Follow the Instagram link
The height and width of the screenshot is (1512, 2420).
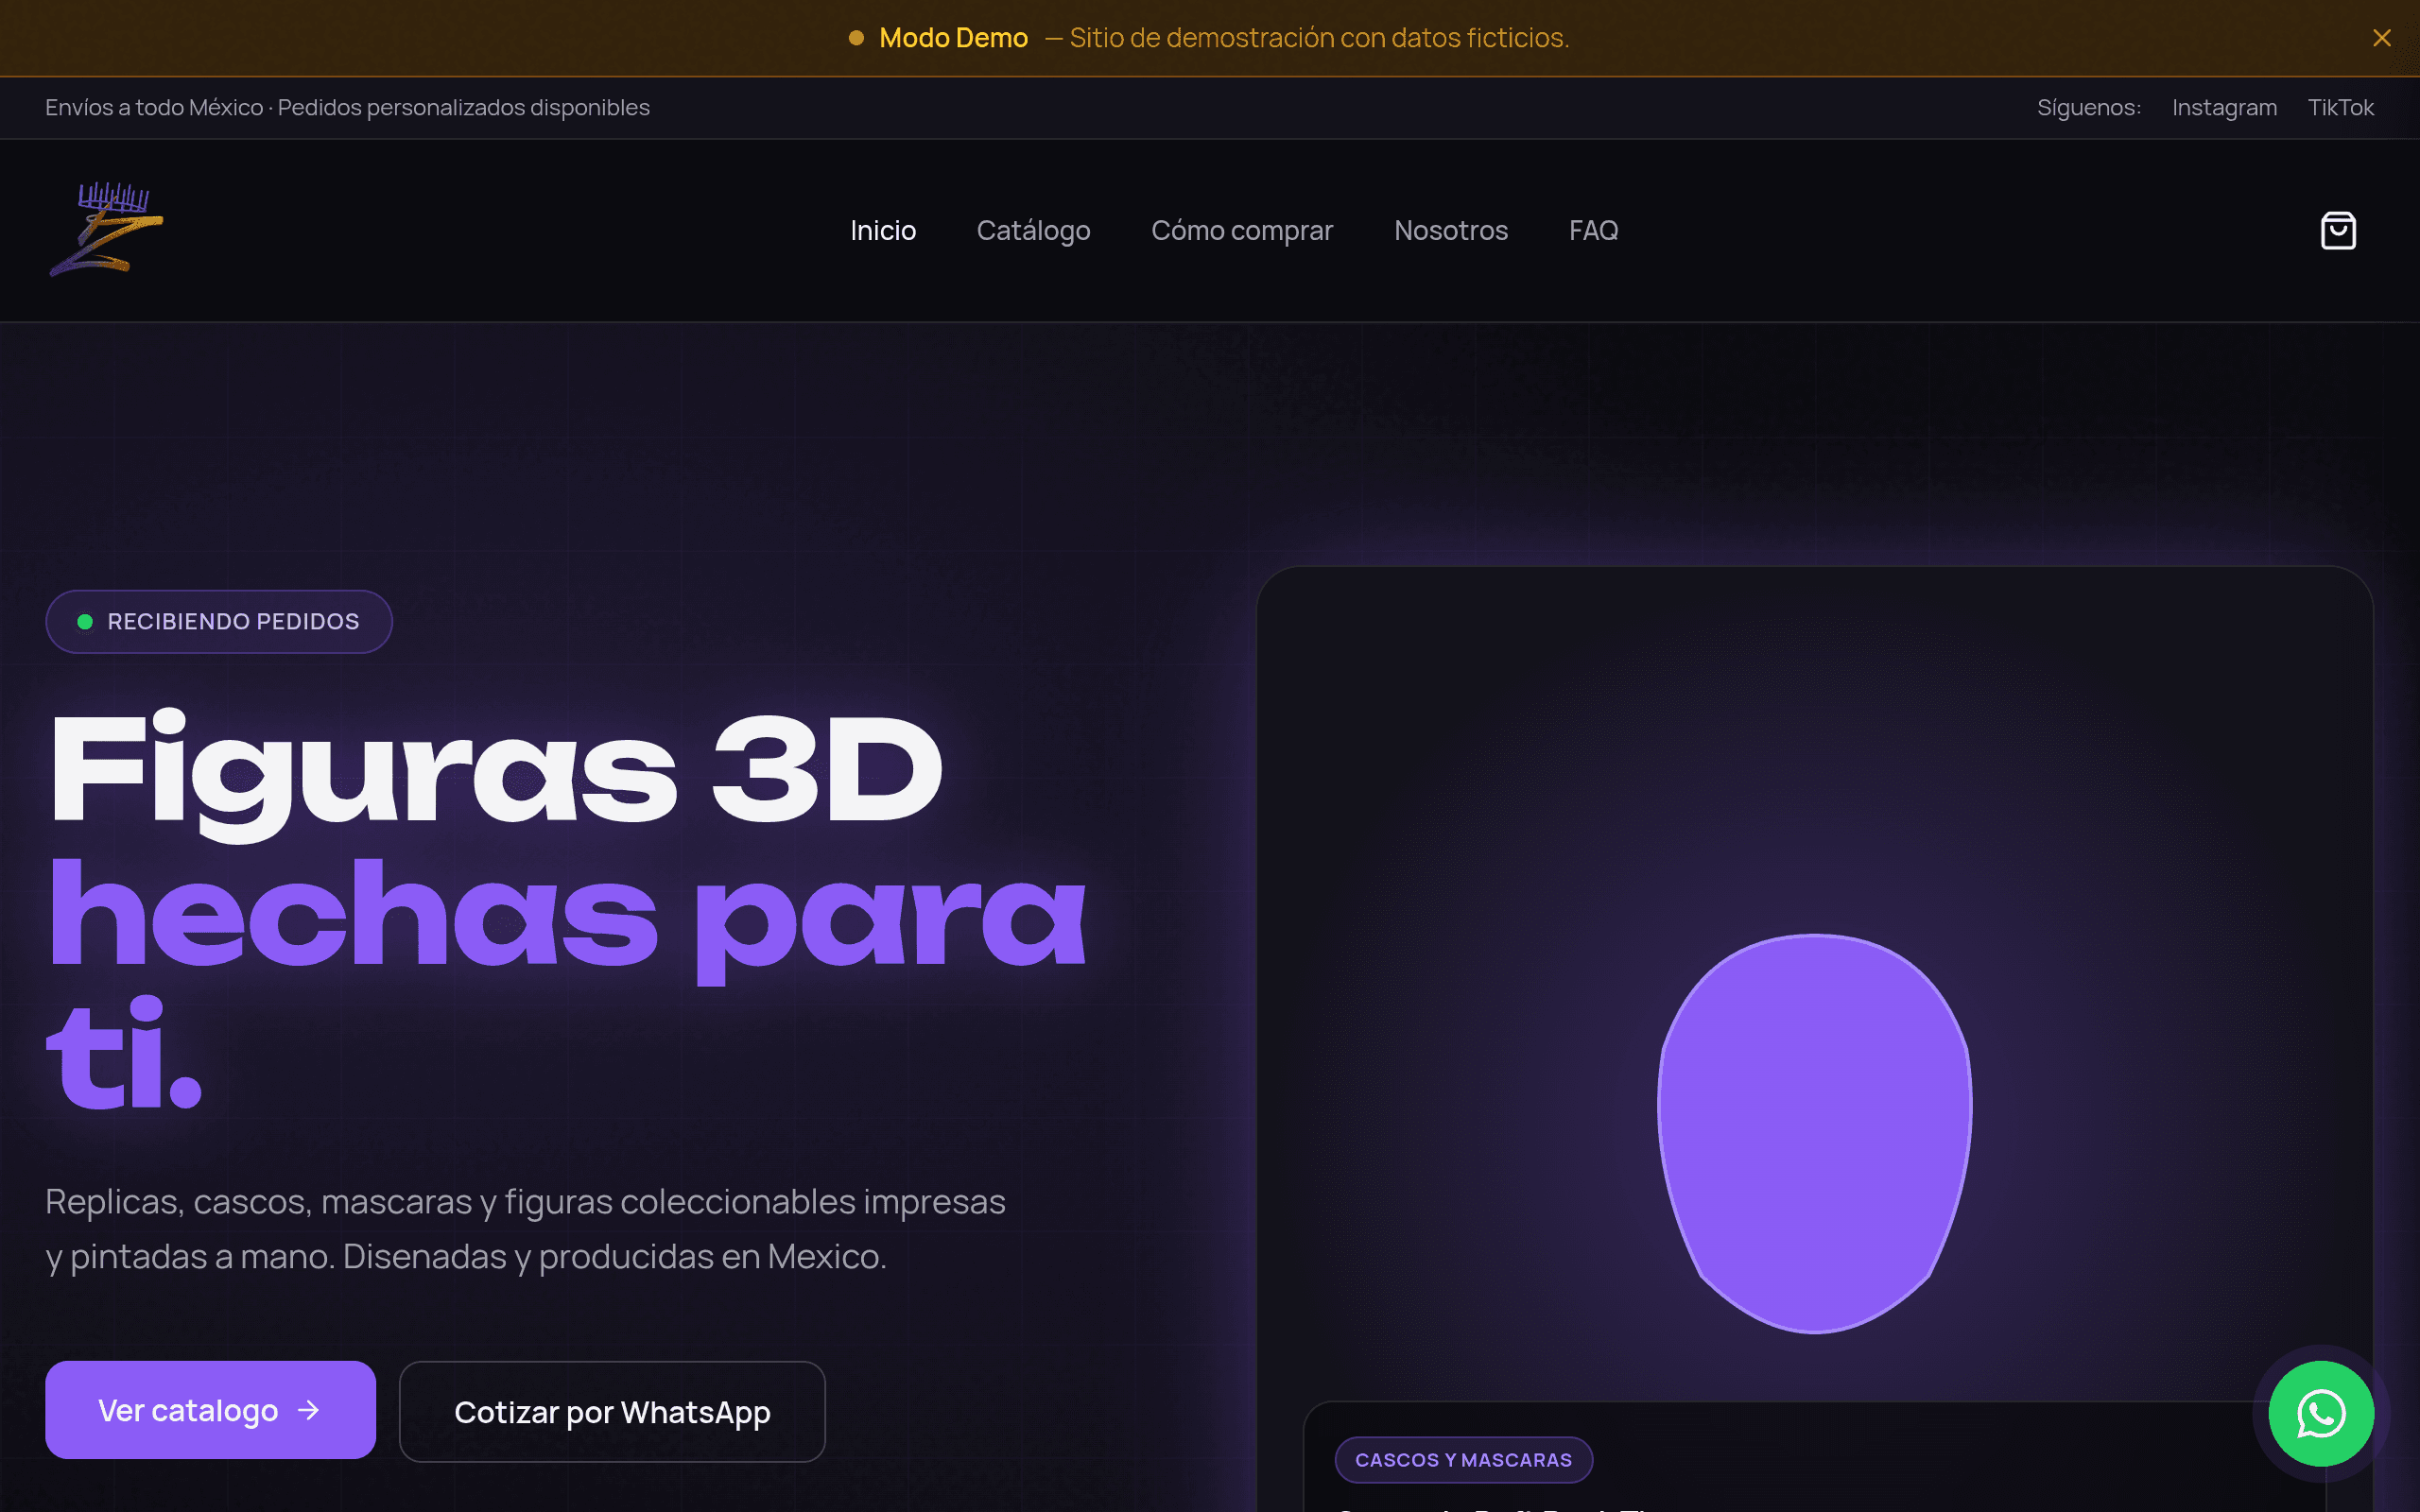pyautogui.click(x=2224, y=108)
